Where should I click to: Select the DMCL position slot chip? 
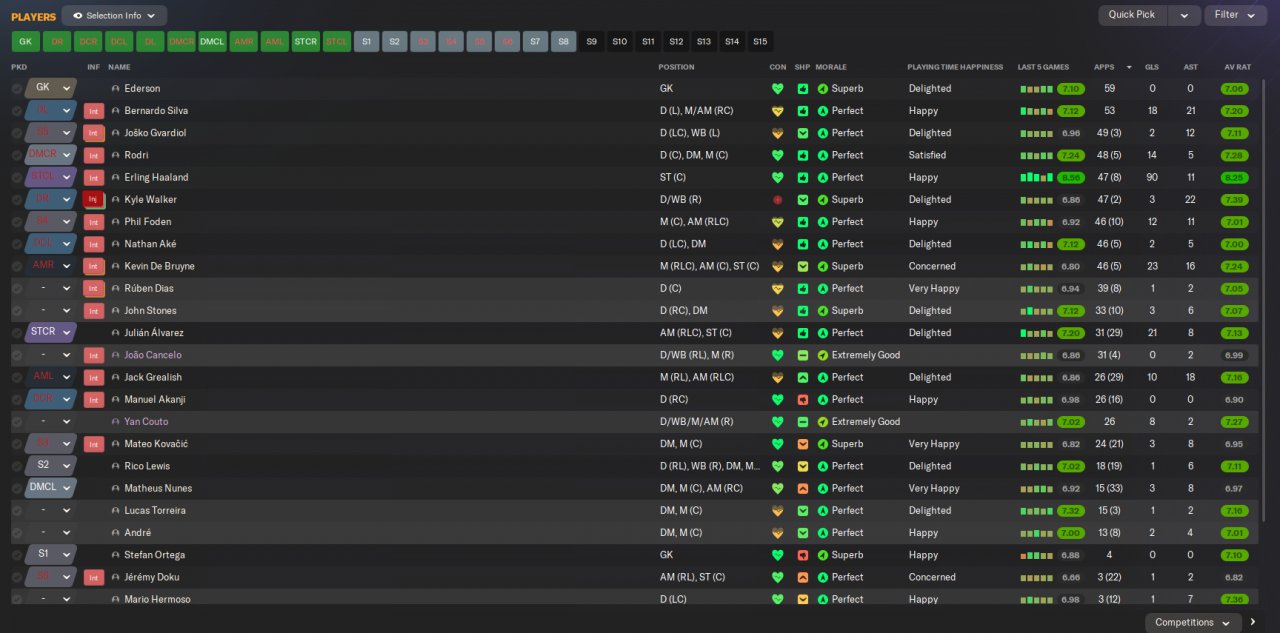click(212, 42)
